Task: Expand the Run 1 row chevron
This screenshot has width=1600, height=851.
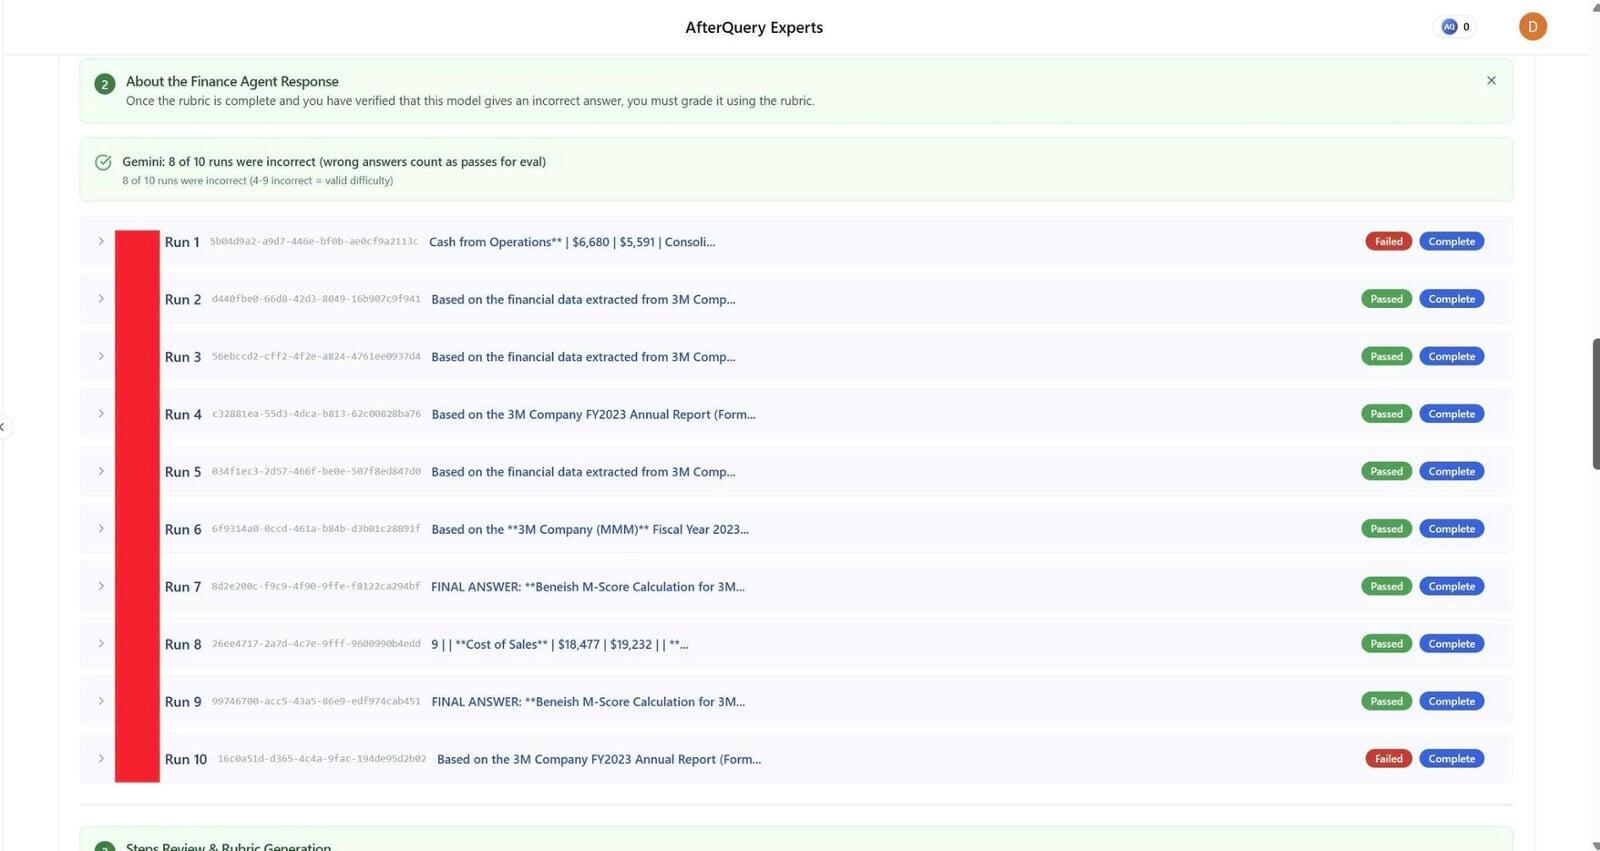Action: pyautogui.click(x=101, y=241)
